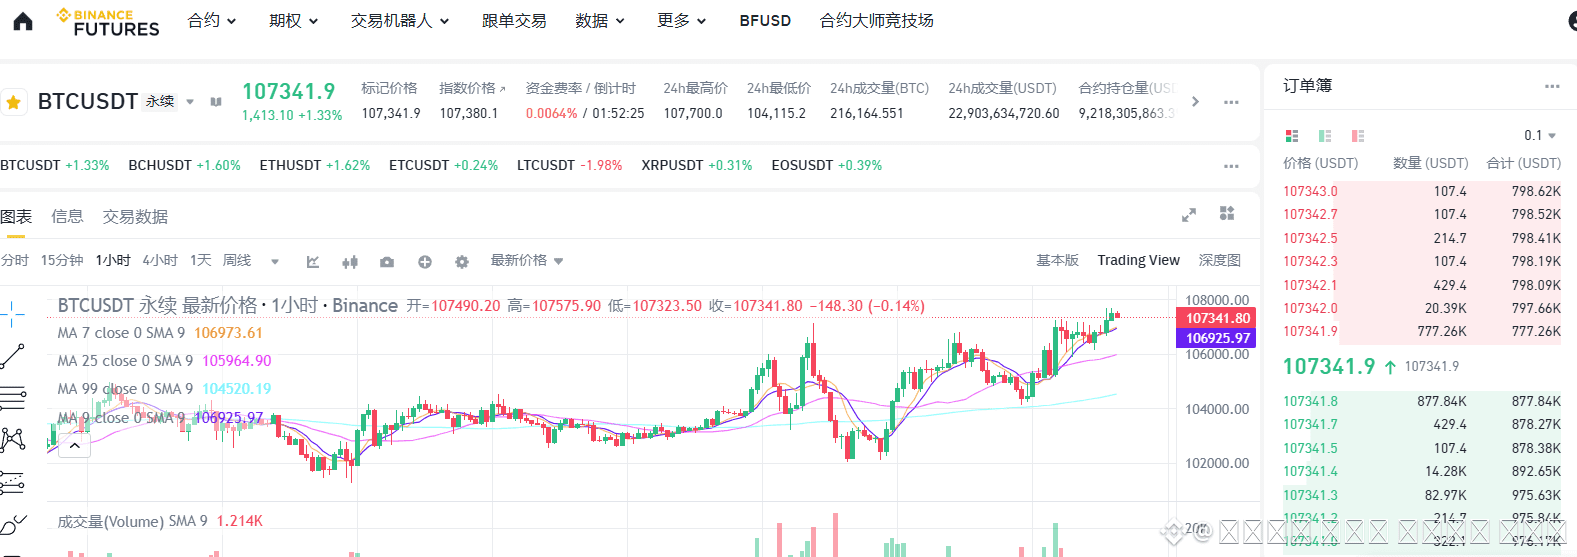
Task: Switch chart to 深度图 view
Action: (x=1220, y=261)
